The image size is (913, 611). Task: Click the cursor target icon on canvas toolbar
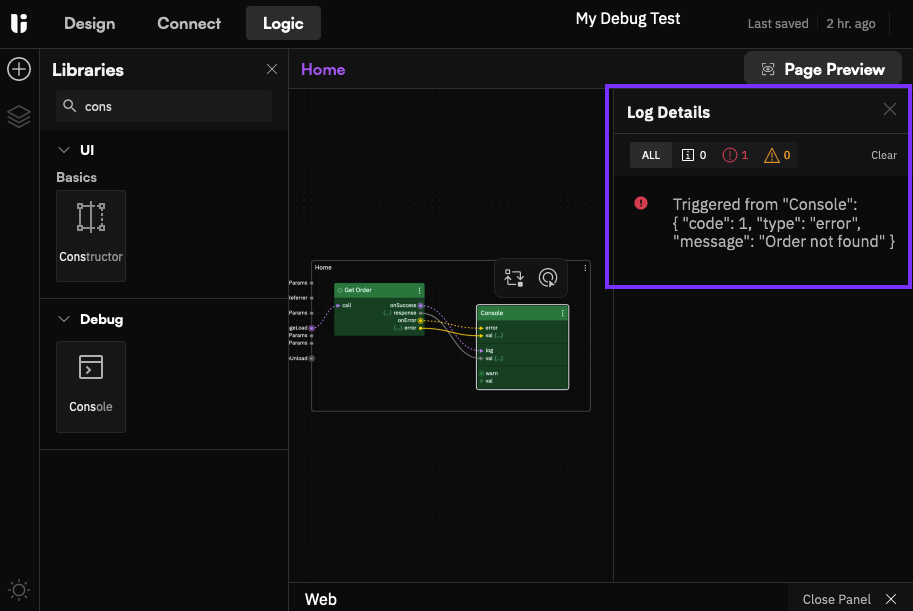point(548,278)
